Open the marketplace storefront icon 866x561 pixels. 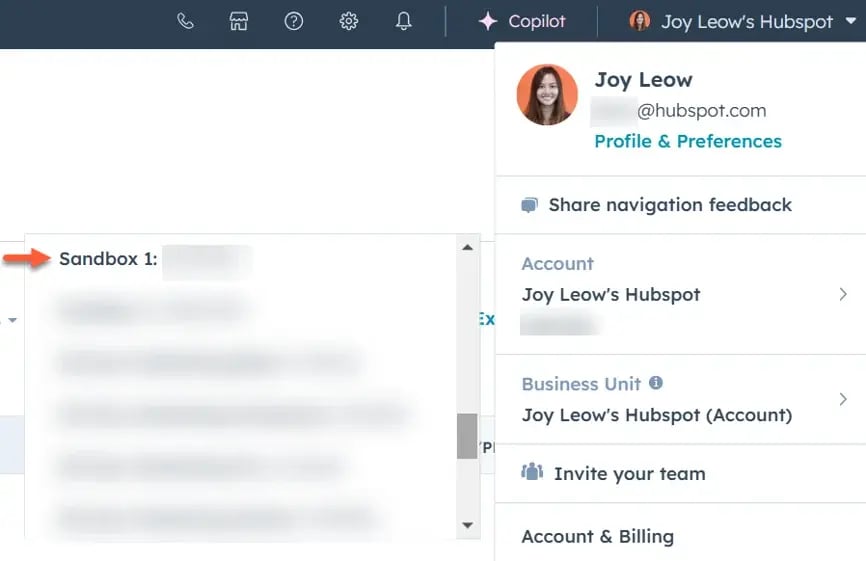(239, 21)
